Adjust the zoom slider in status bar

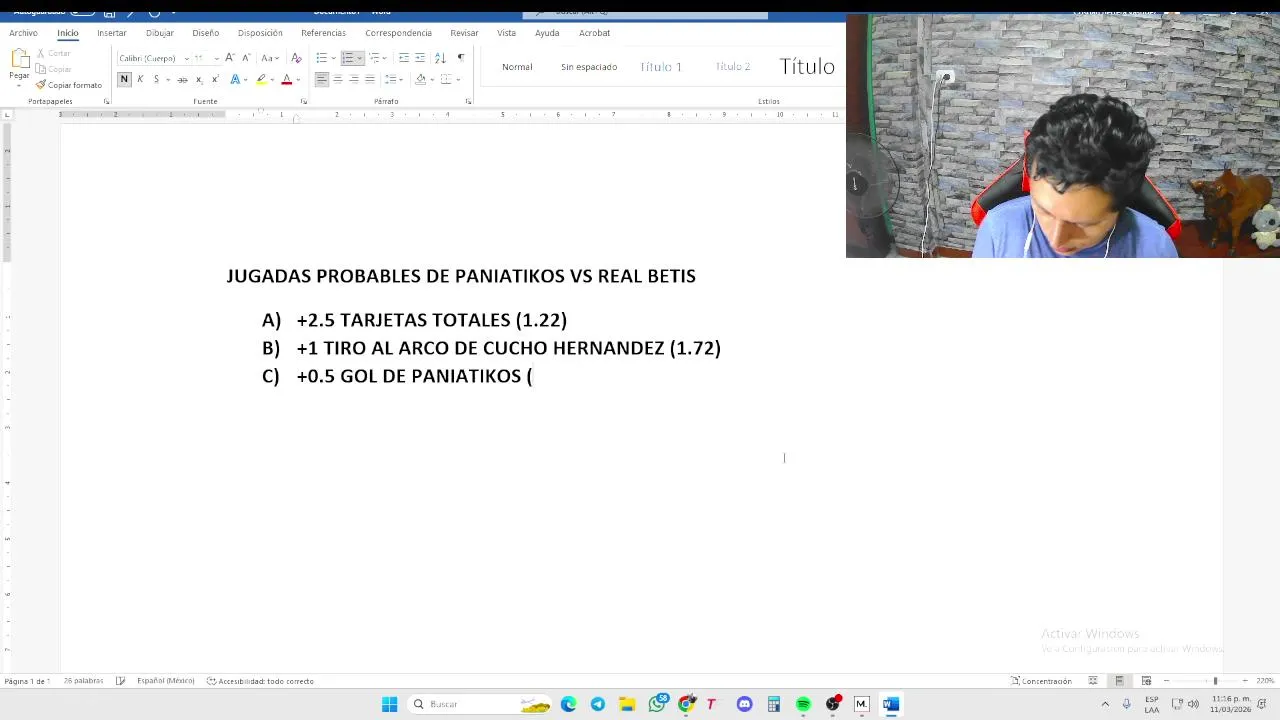pos(1215,681)
